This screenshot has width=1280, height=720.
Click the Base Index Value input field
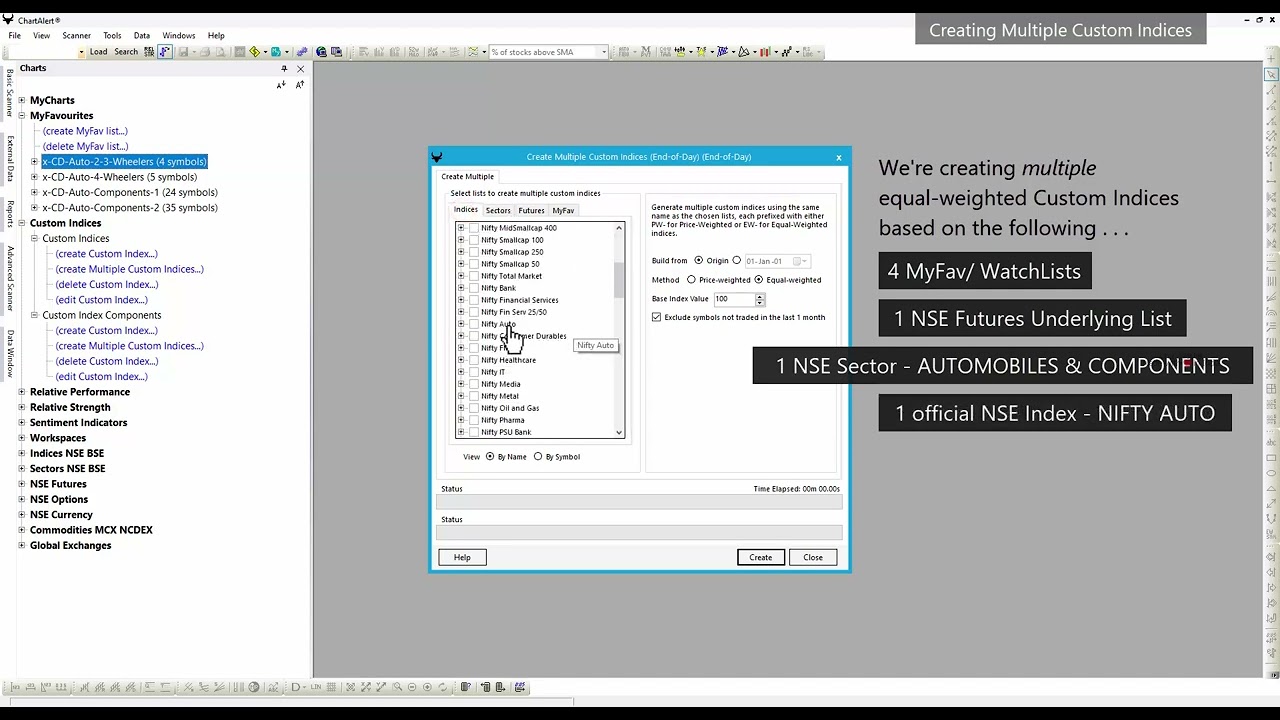[733, 299]
